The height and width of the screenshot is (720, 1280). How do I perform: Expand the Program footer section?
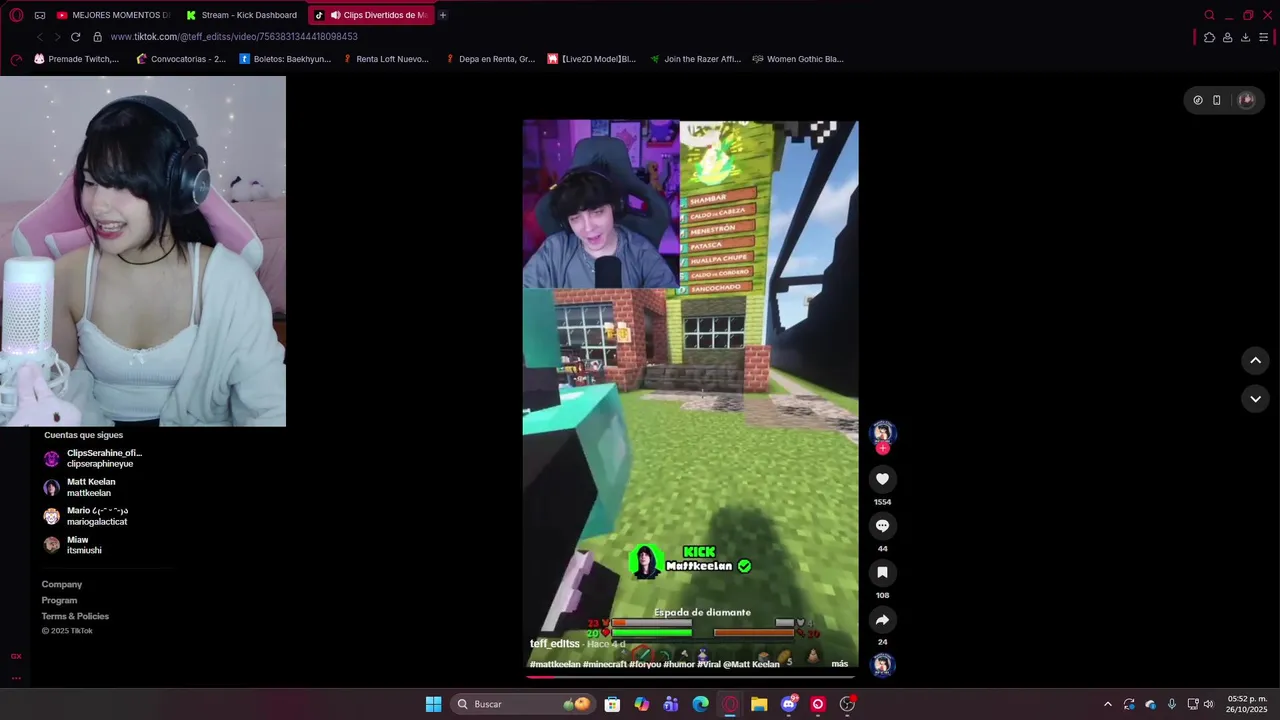[x=59, y=600]
